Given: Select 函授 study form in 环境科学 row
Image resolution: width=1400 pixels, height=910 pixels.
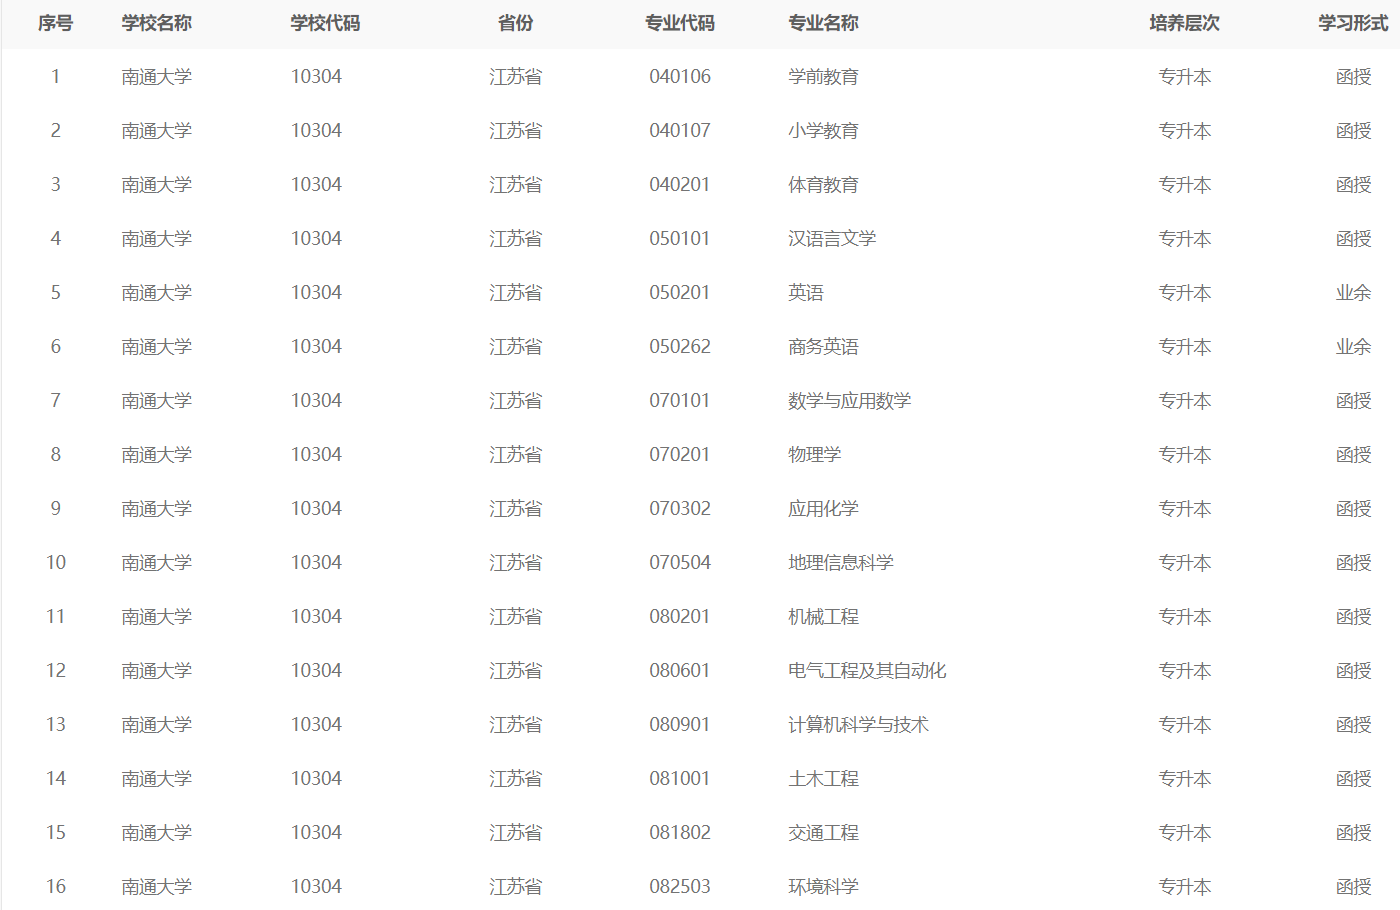Looking at the screenshot, I should [x=1354, y=887].
